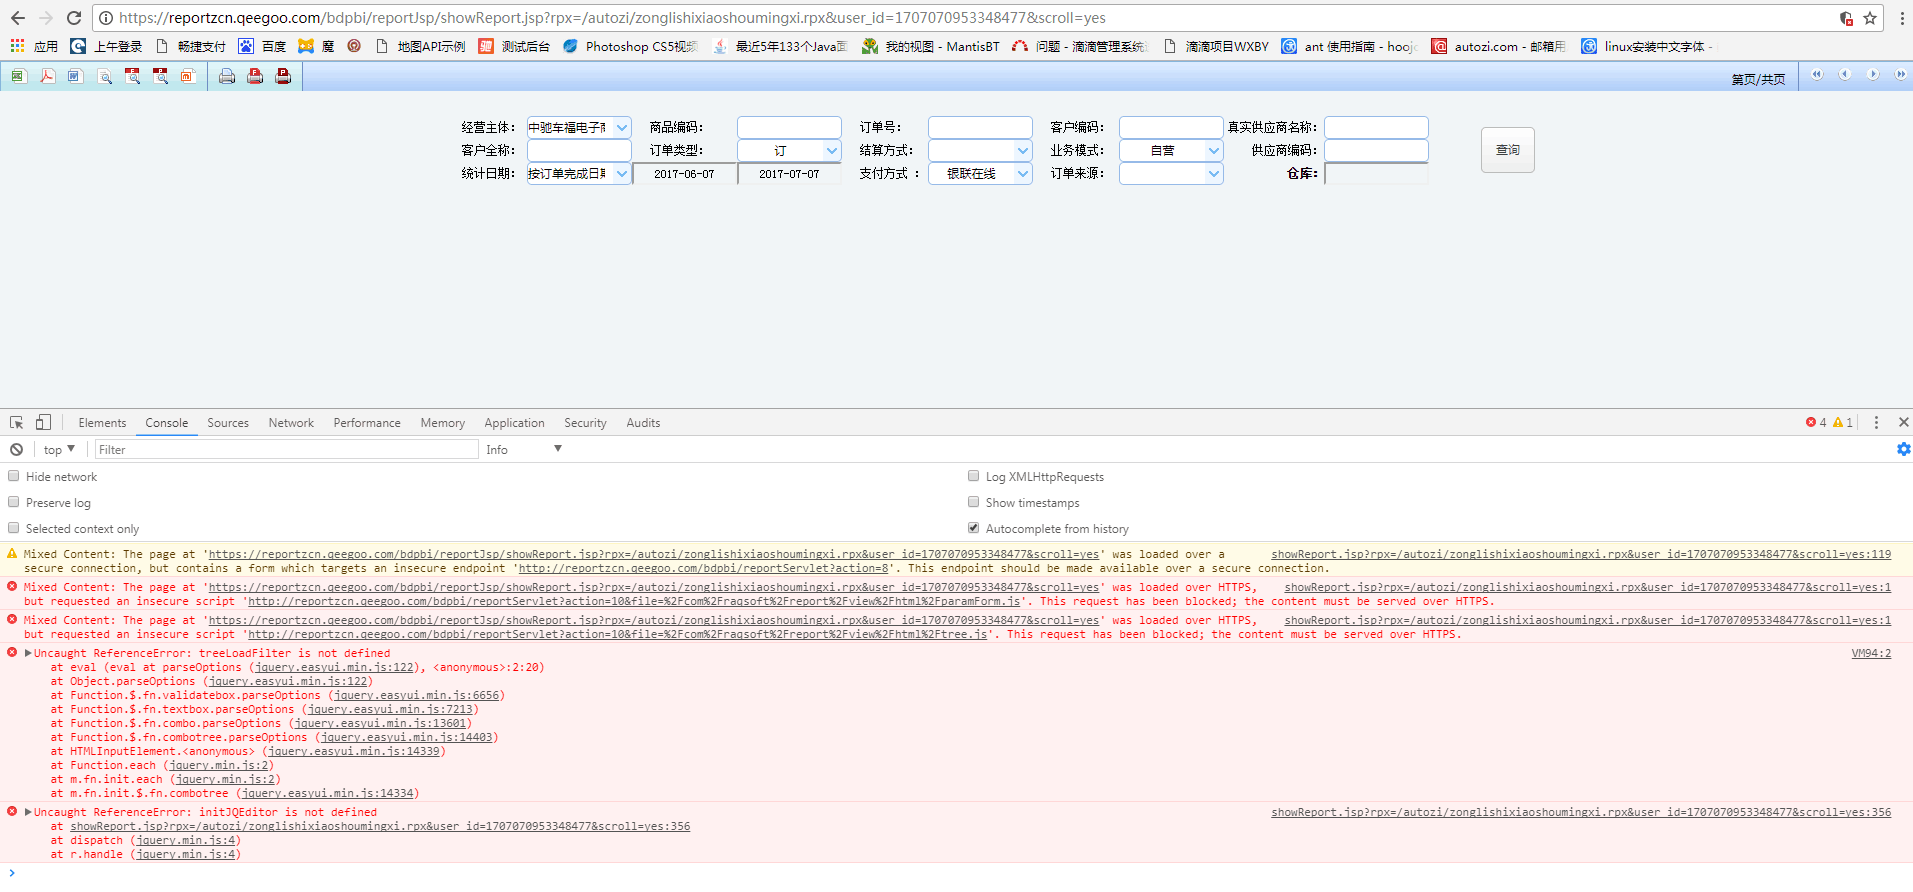Jump to the first report page
The width and height of the screenshot is (1913, 892).
coord(1817,75)
